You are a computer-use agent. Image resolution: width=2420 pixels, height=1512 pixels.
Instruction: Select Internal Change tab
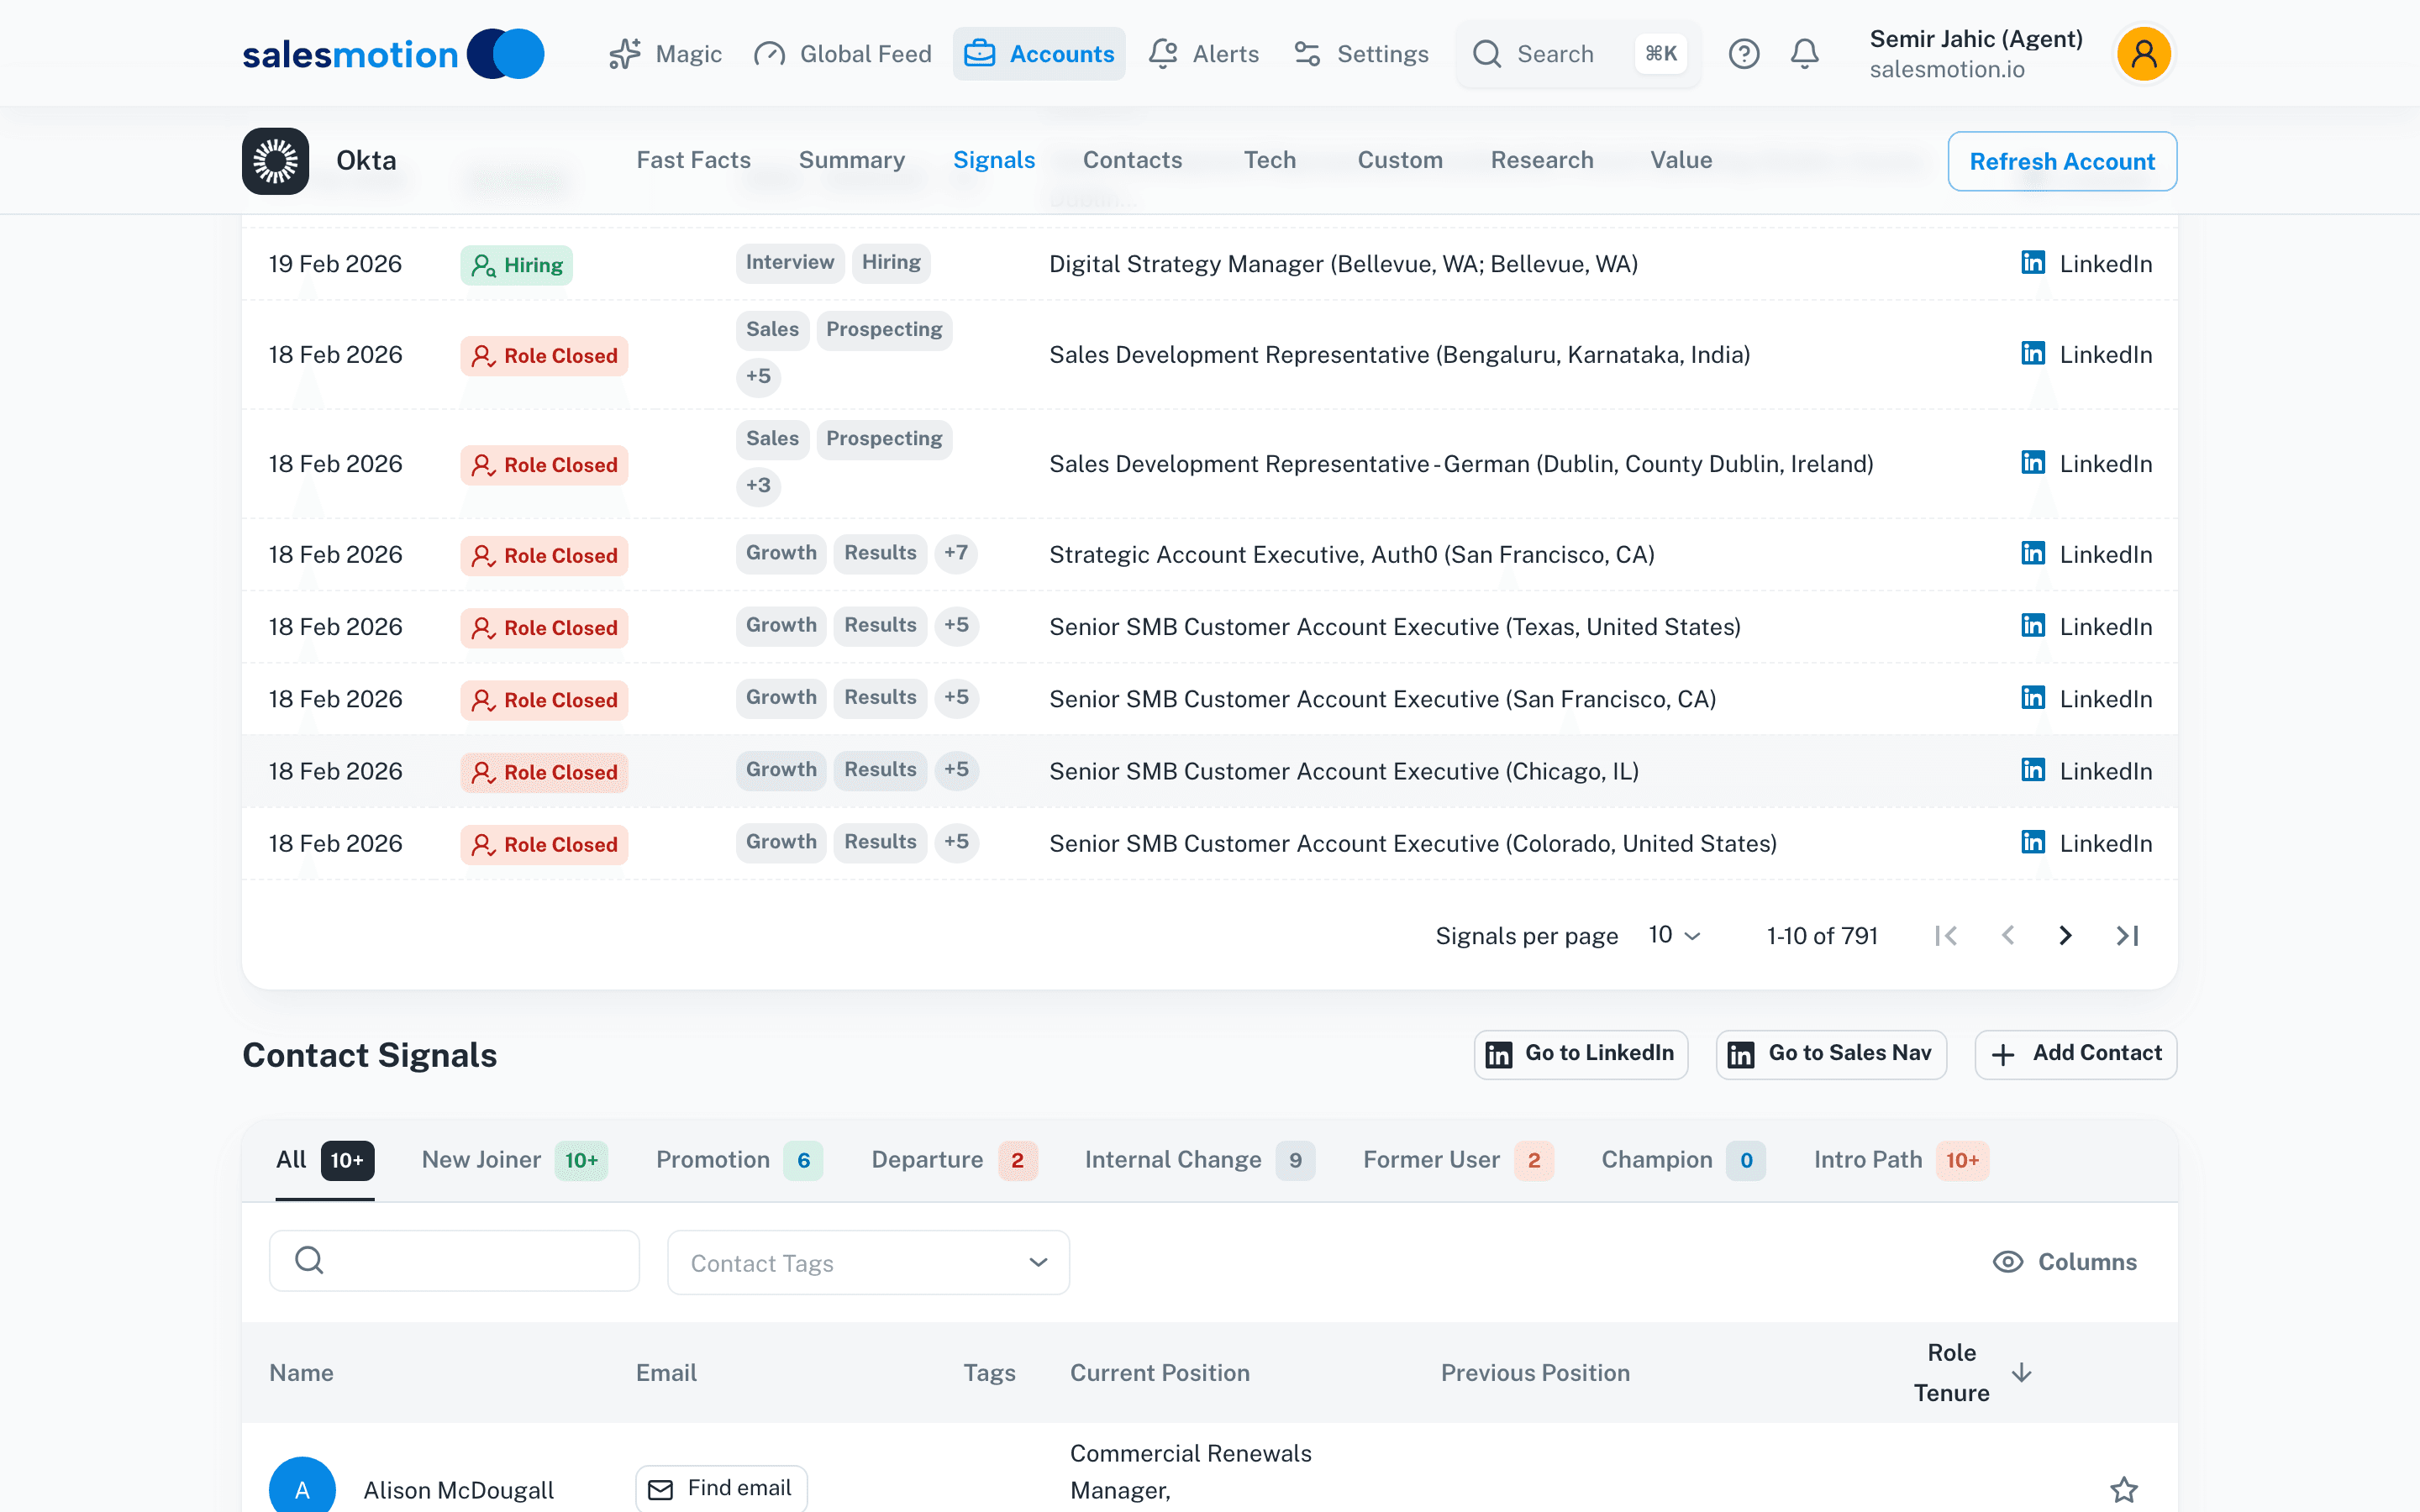[x=1200, y=1160]
